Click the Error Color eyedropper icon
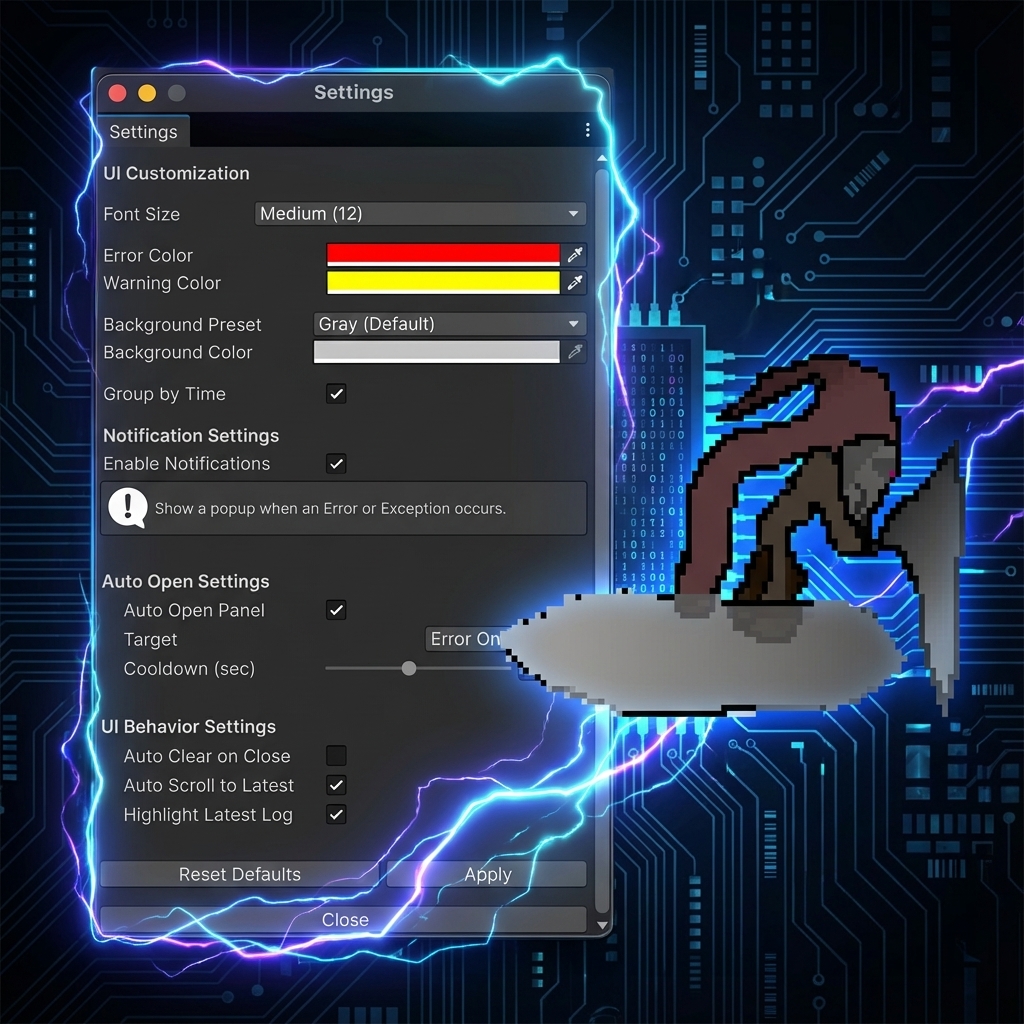This screenshot has width=1024, height=1024. [x=575, y=254]
